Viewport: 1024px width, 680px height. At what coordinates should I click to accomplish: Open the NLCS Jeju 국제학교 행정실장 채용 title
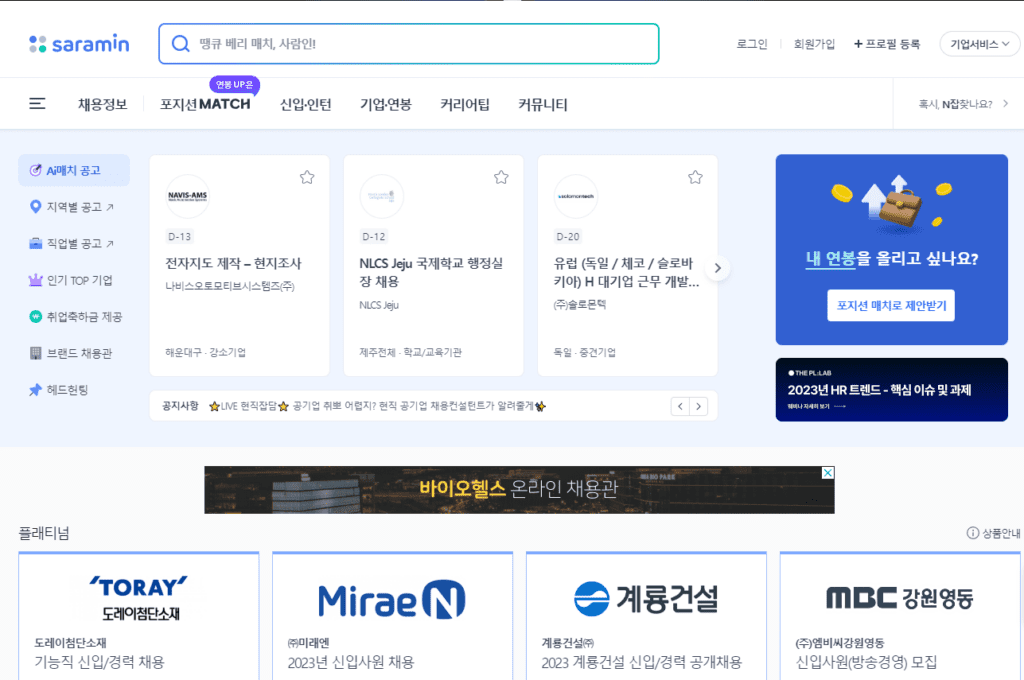point(431,272)
